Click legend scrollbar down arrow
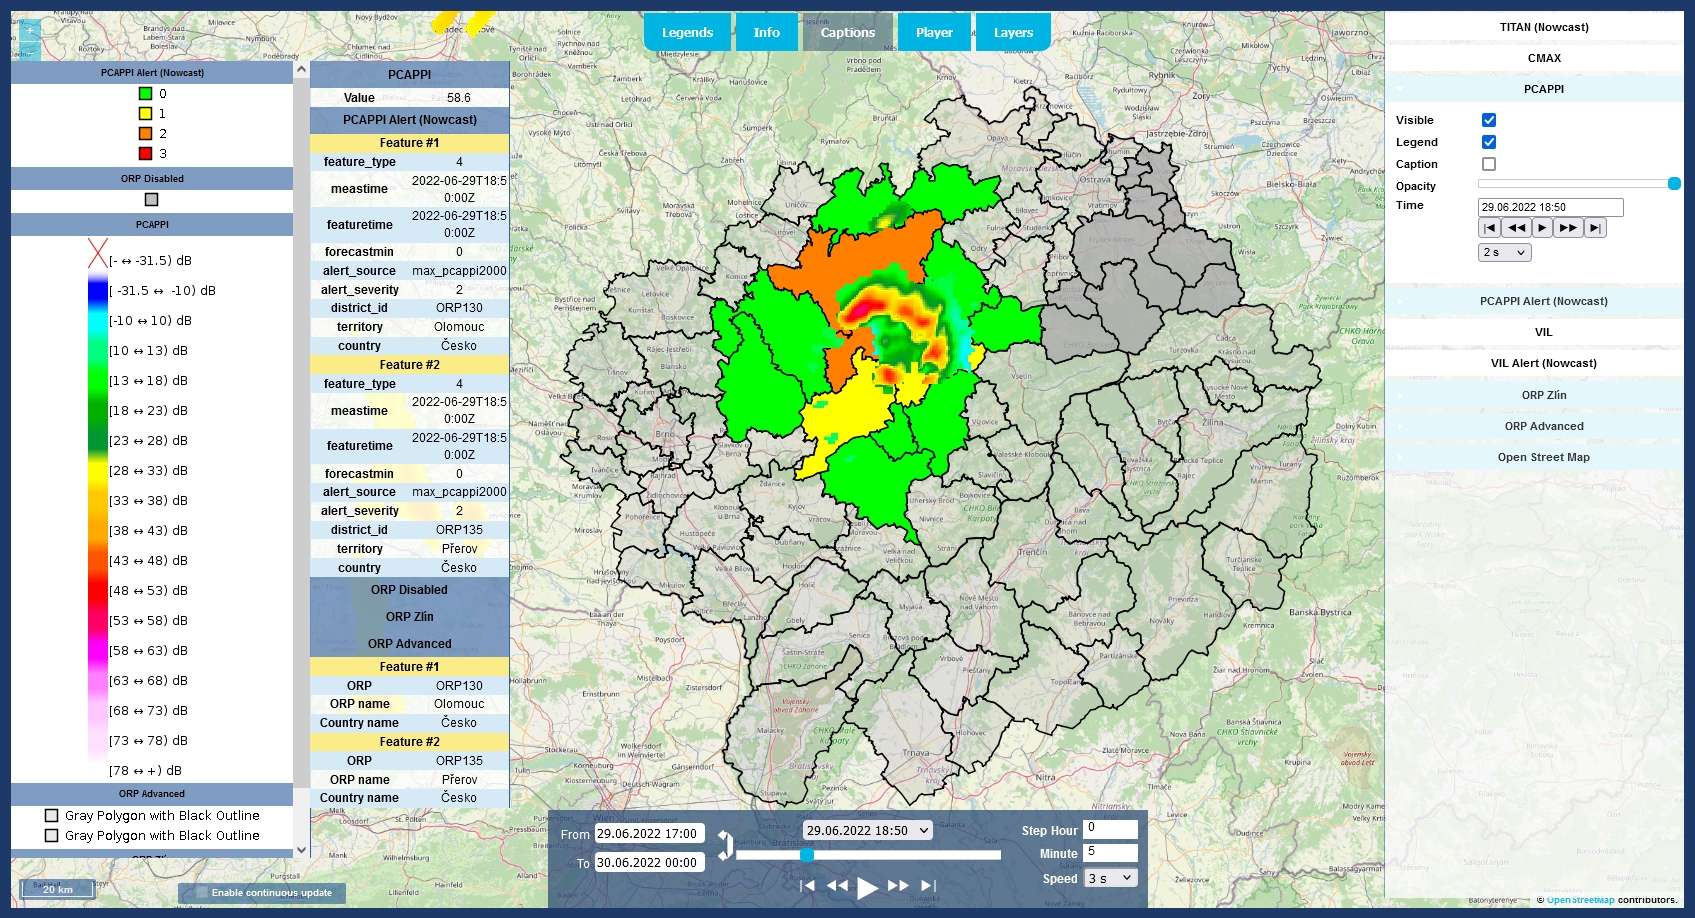Image resolution: width=1695 pixels, height=918 pixels. tap(301, 850)
